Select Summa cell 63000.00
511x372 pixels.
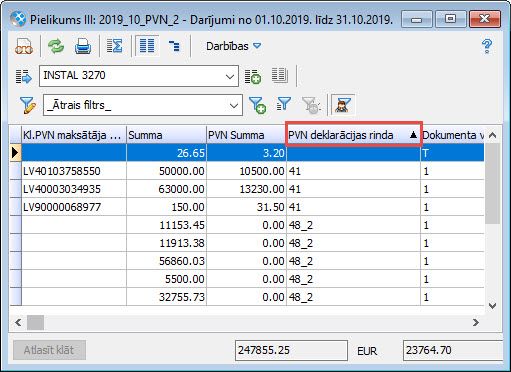[166, 189]
